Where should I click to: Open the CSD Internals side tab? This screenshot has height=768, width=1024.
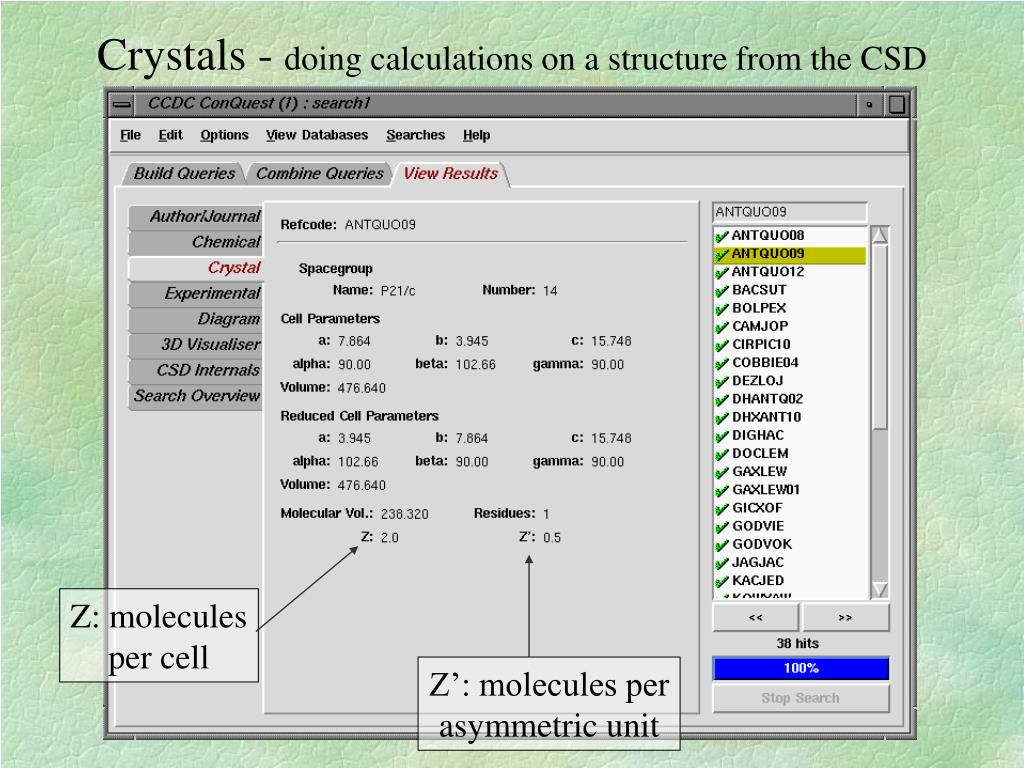[x=197, y=370]
